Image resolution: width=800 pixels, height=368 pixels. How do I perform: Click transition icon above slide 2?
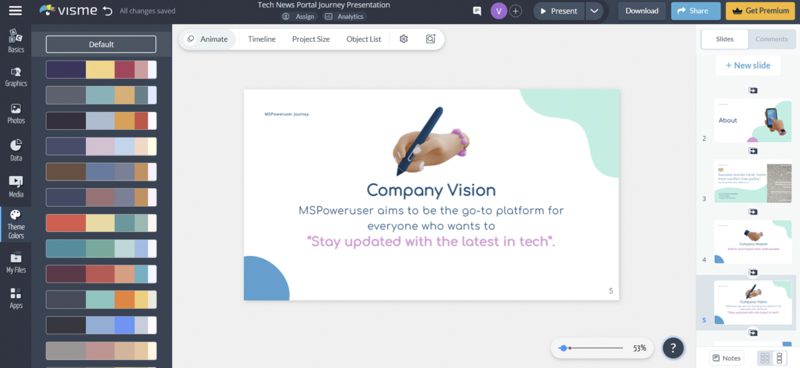click(x=753, y=90)
